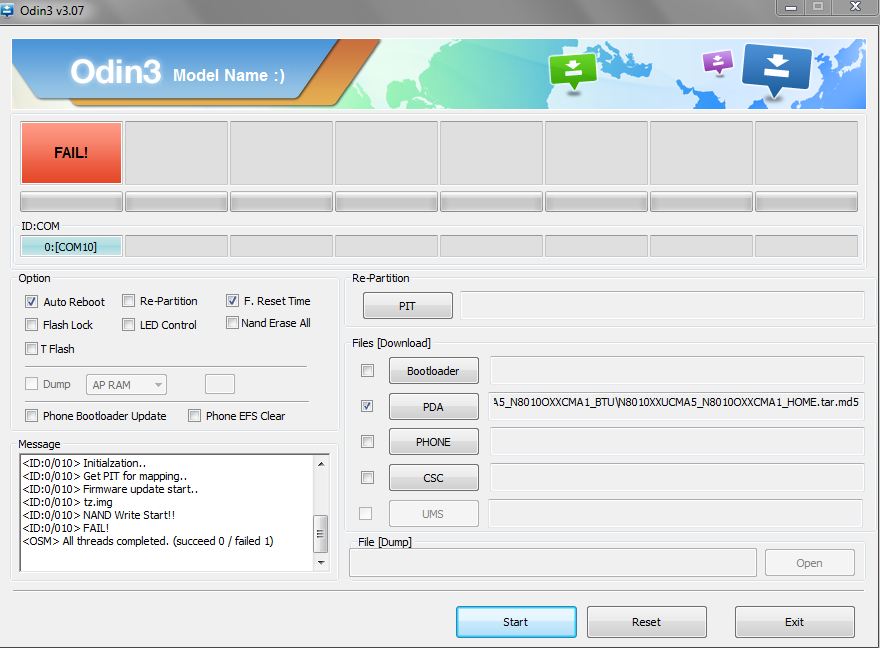Screen dimensions: 880x648
Task: Open the PDA firmware file selector
Action: tap(433, 406)
